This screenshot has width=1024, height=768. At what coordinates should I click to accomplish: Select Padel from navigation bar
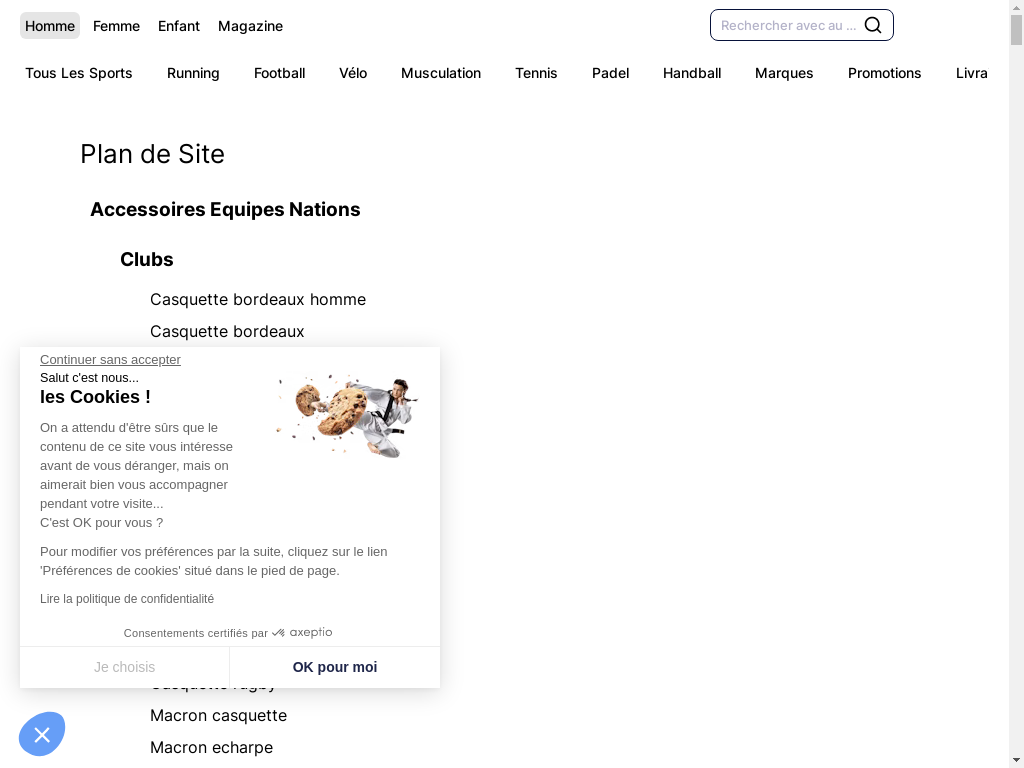point(610,73)
